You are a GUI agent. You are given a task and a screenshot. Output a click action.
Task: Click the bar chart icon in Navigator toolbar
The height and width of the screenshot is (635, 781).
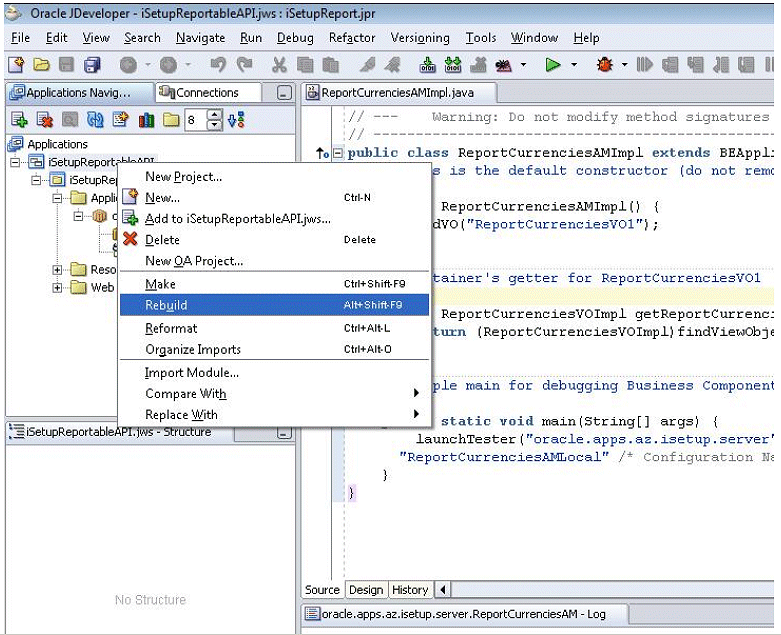pos(146,120)
